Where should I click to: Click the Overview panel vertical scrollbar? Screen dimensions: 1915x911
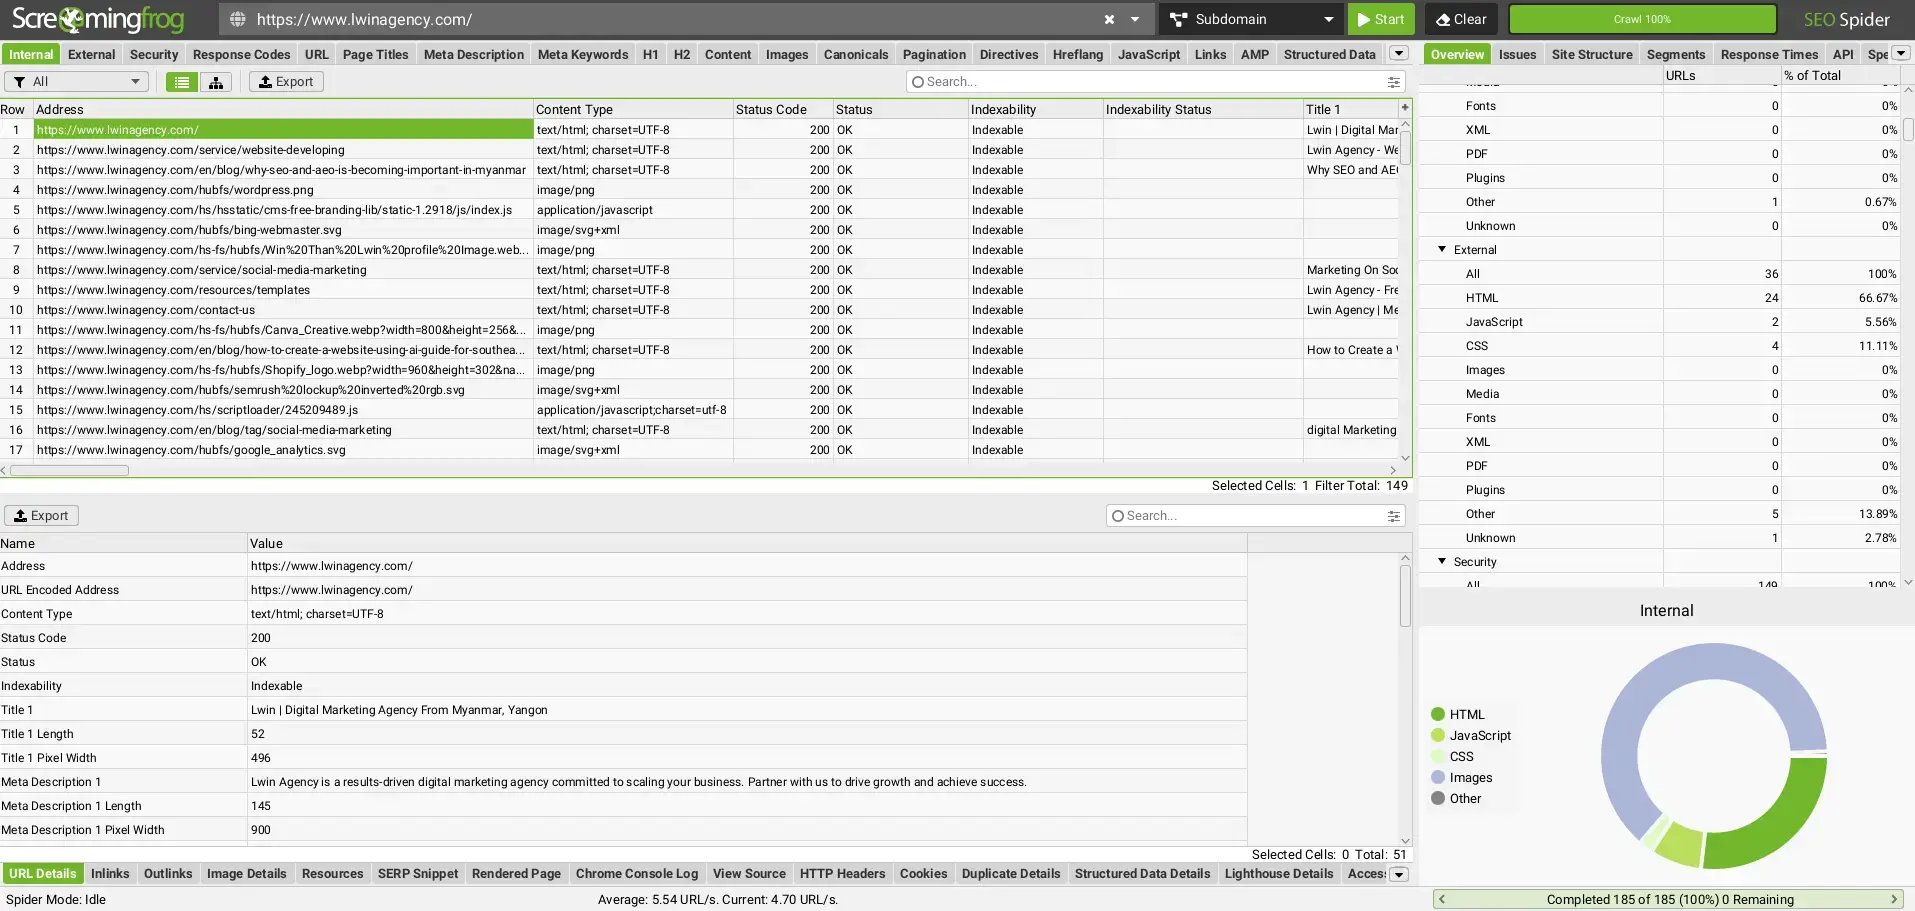click(x=1908, y=130)
